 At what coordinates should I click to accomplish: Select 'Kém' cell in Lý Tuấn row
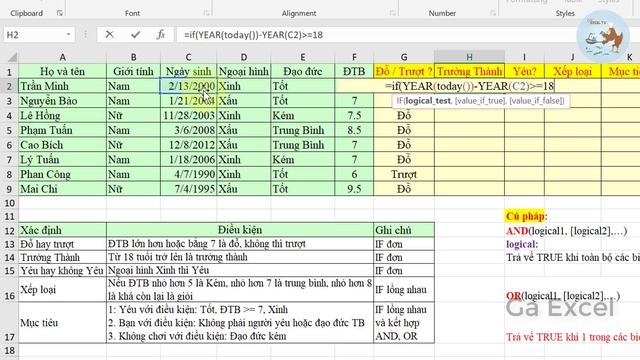302,160
